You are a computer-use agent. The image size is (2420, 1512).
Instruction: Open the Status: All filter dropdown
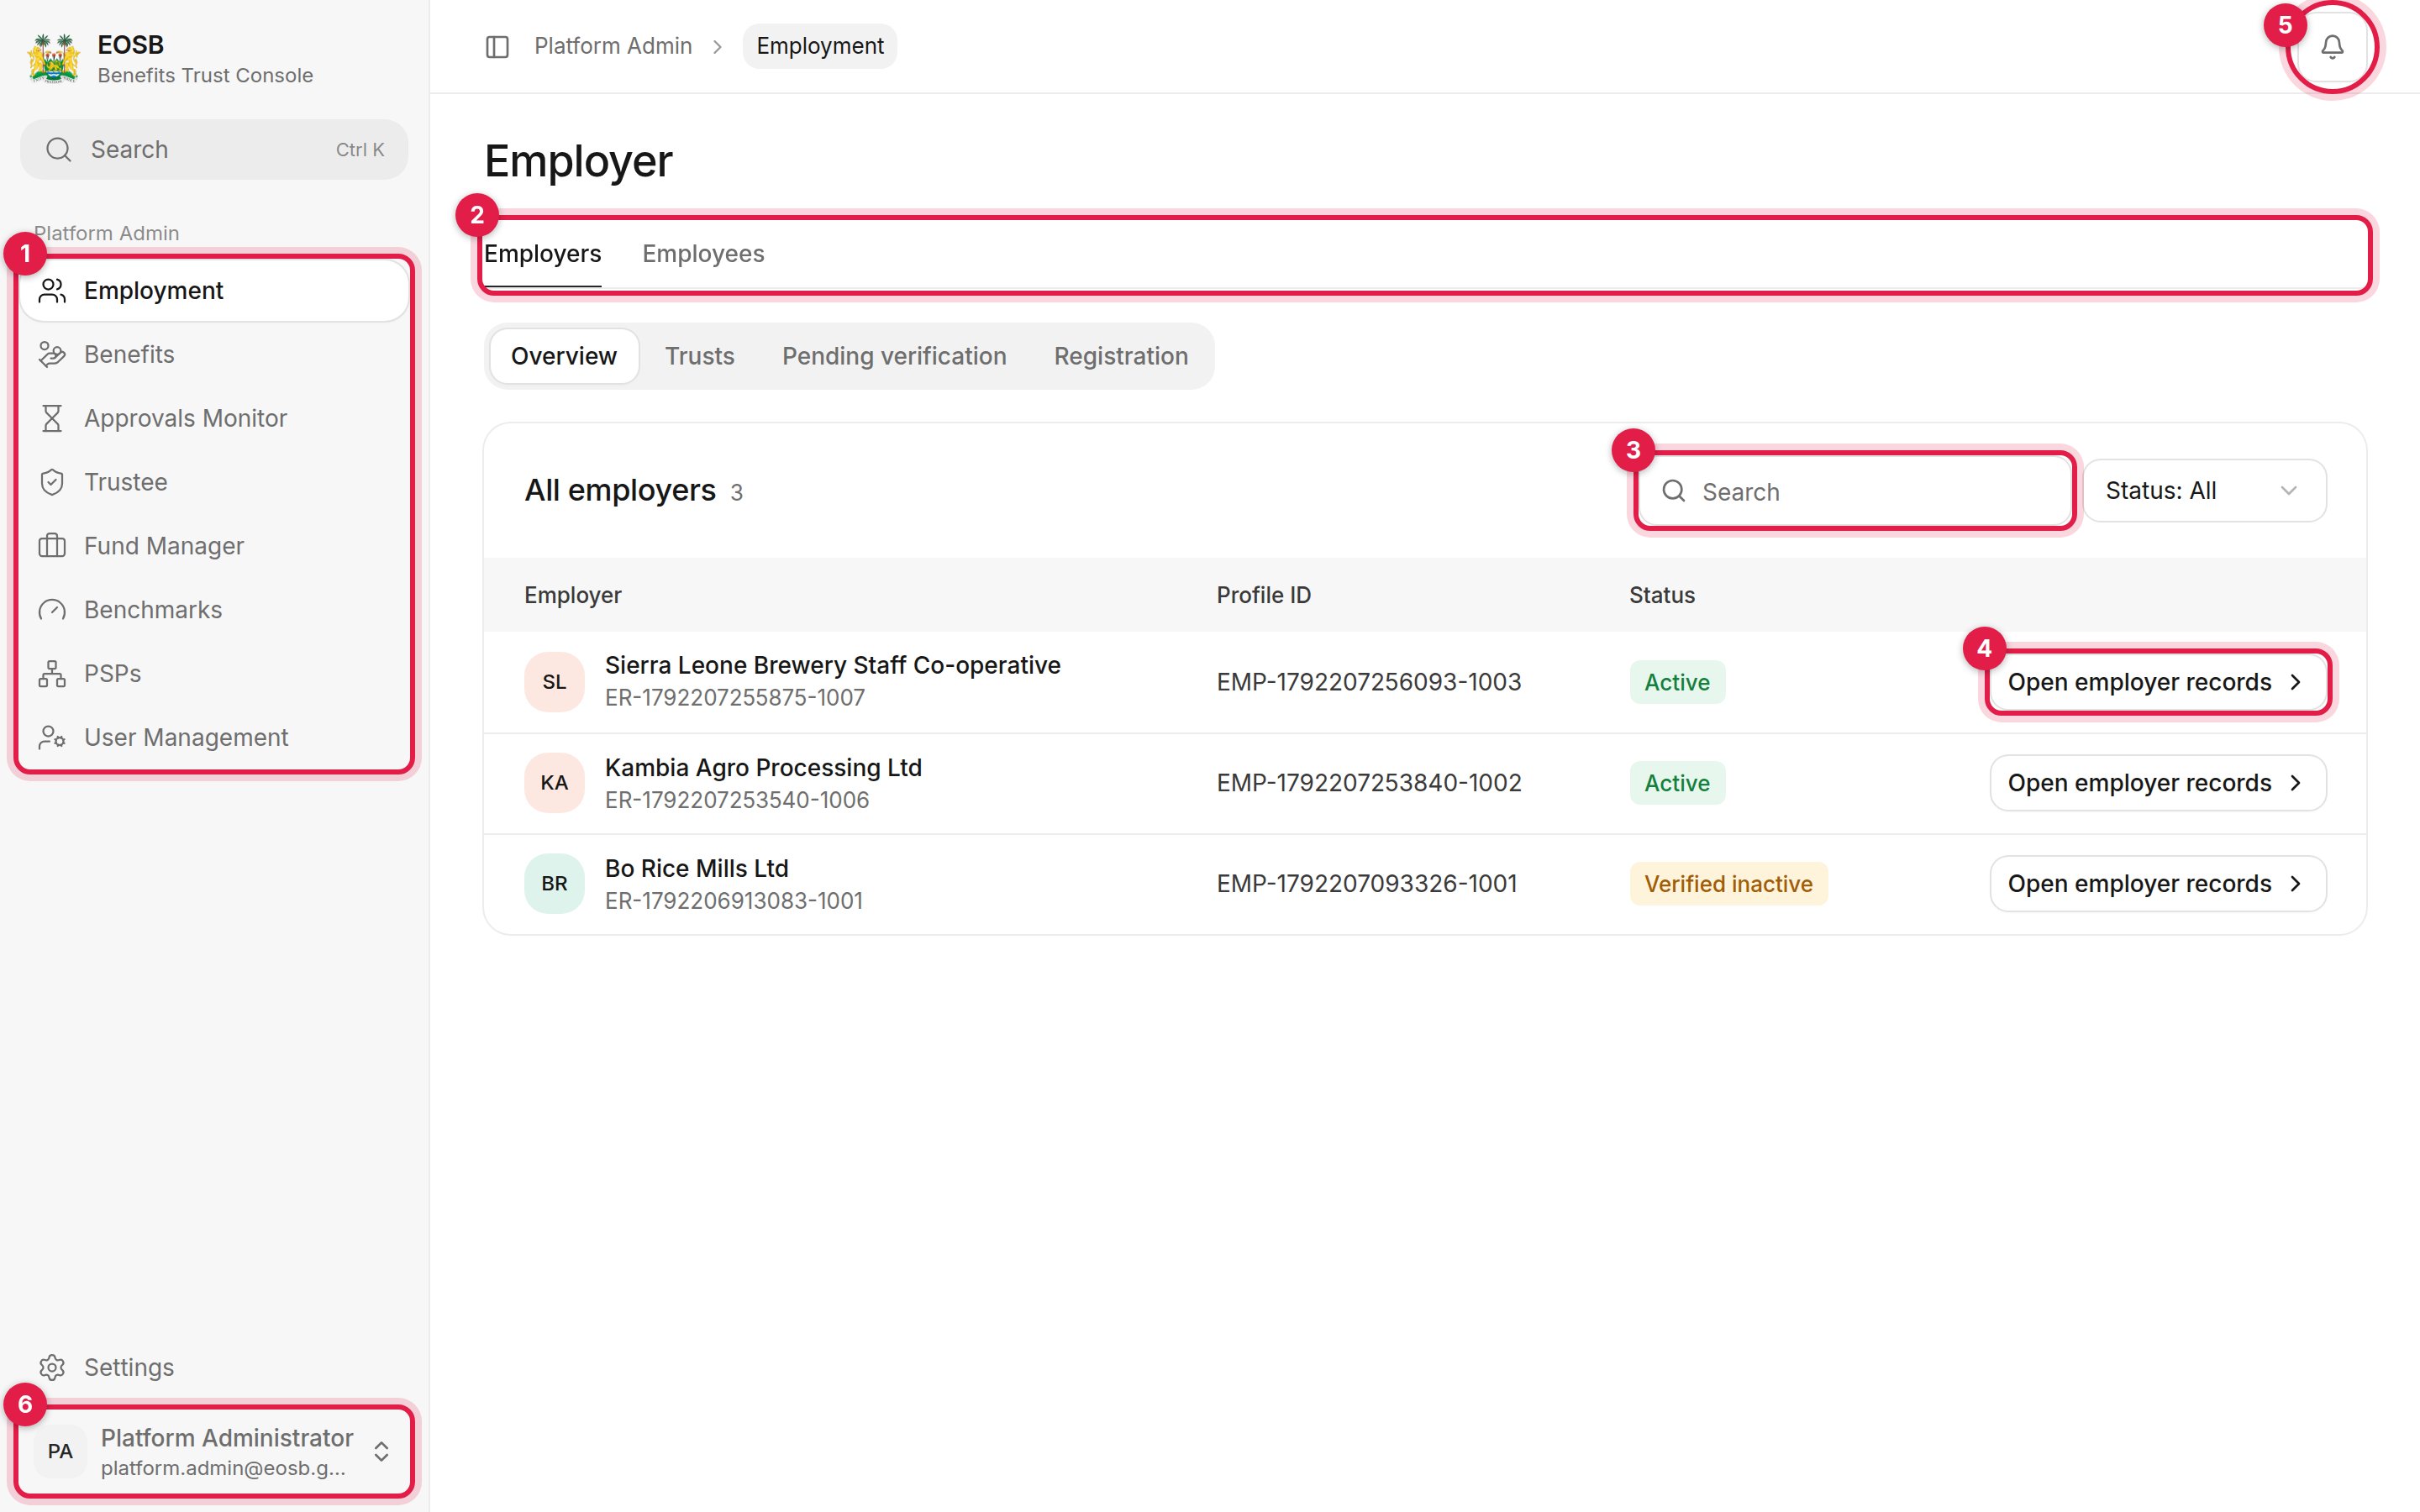tap(2204, 491)
